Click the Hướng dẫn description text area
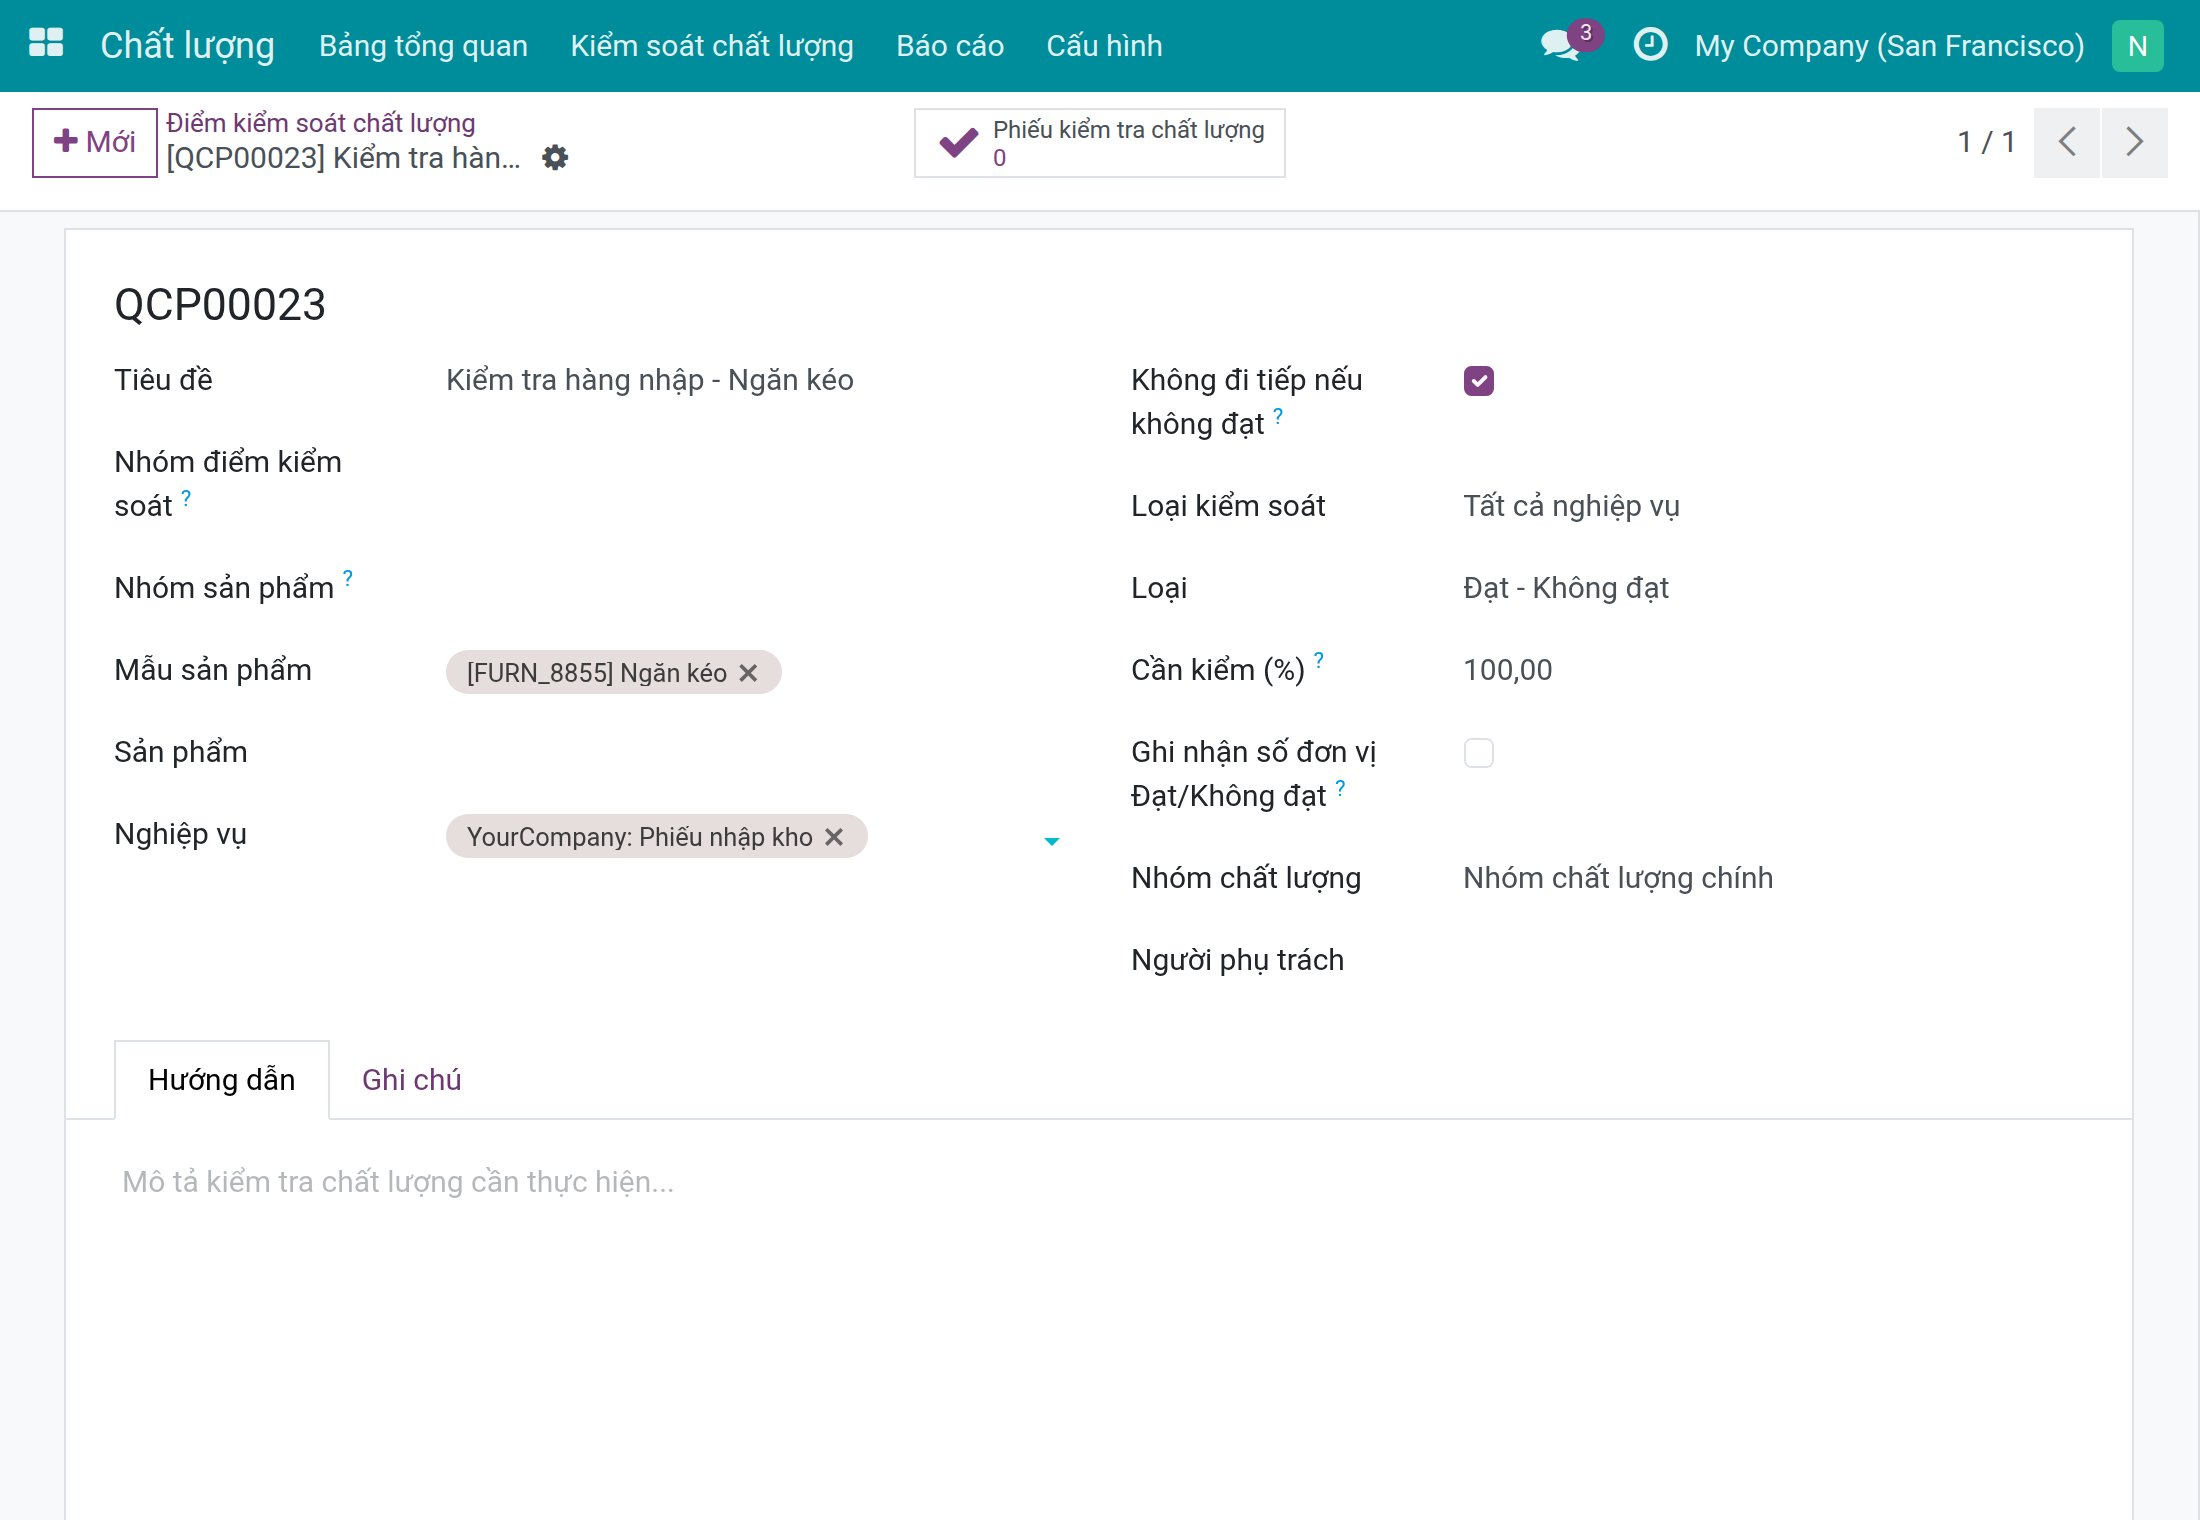2200x1520 pixels. pyautogui.click(x=1098, y=1182)
